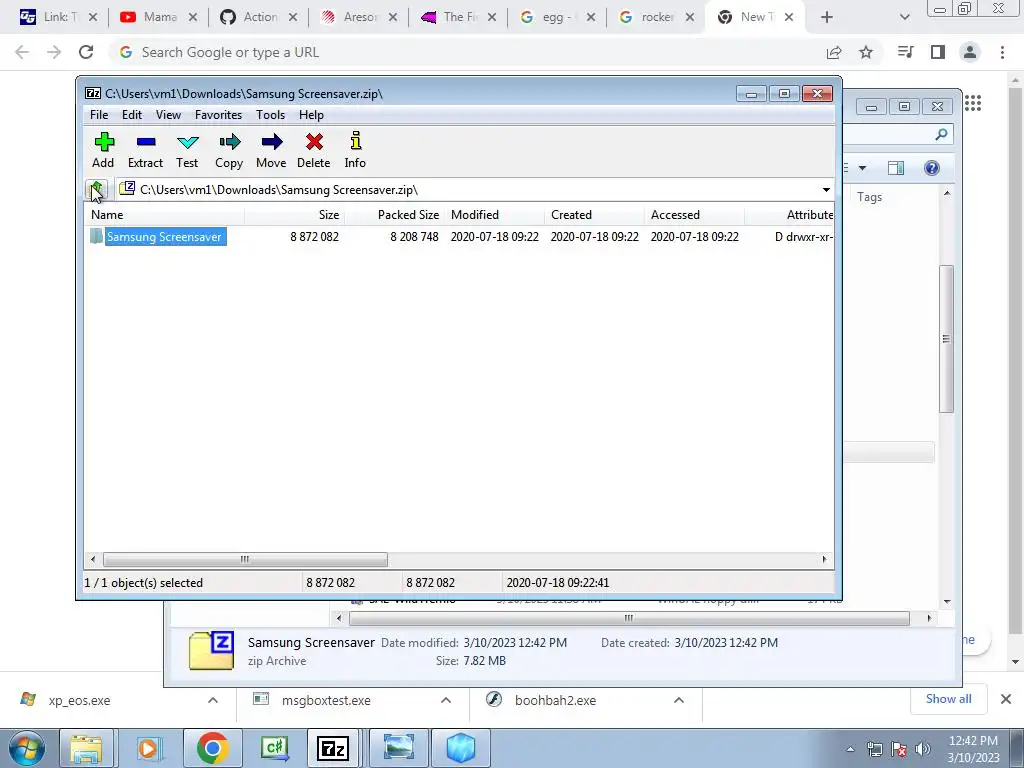Click the red Delete icon
This screenshot has width=1024, height=768.
click(313, 150)
